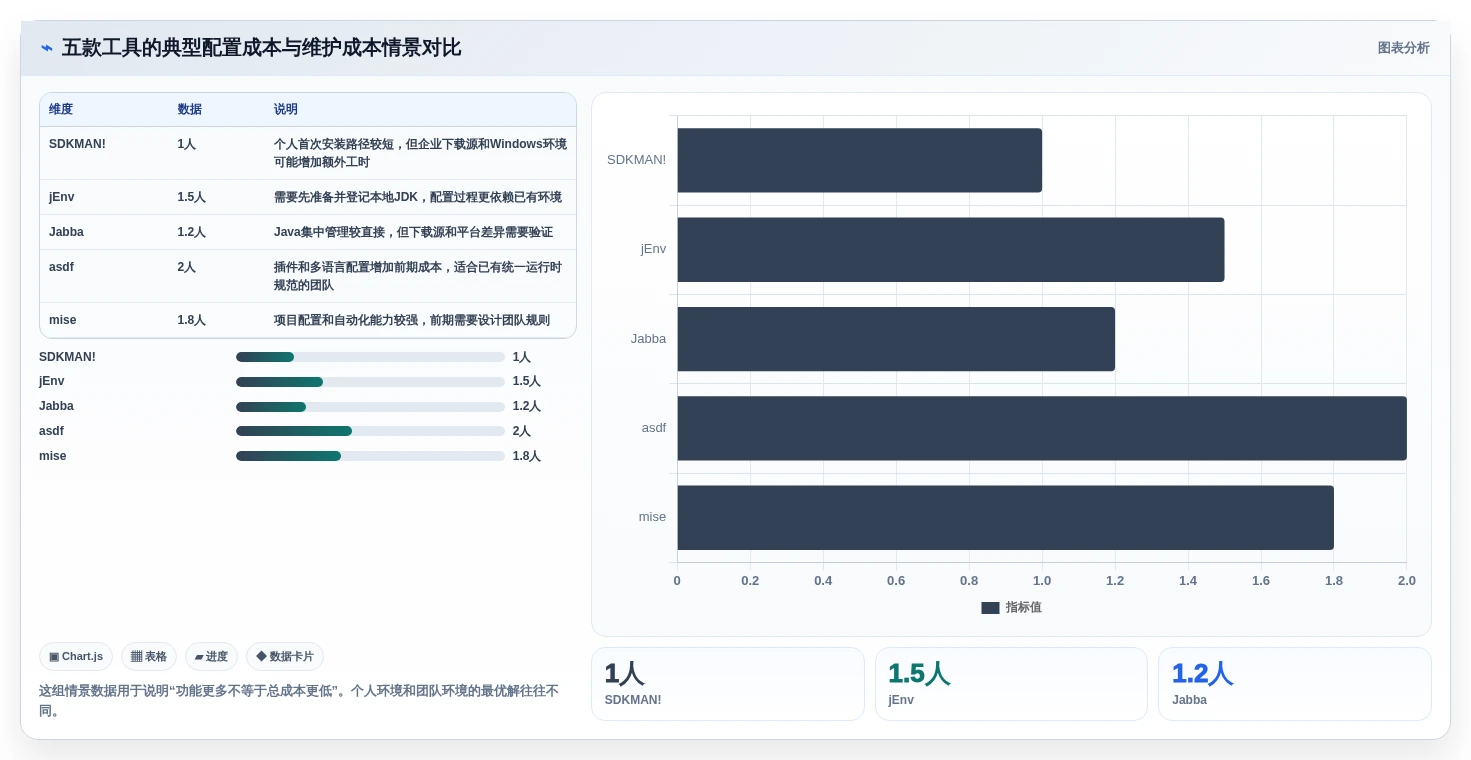Click the 2.0 x-axis tick label
The image size is (1471, 760).
tap(1407, 581)
